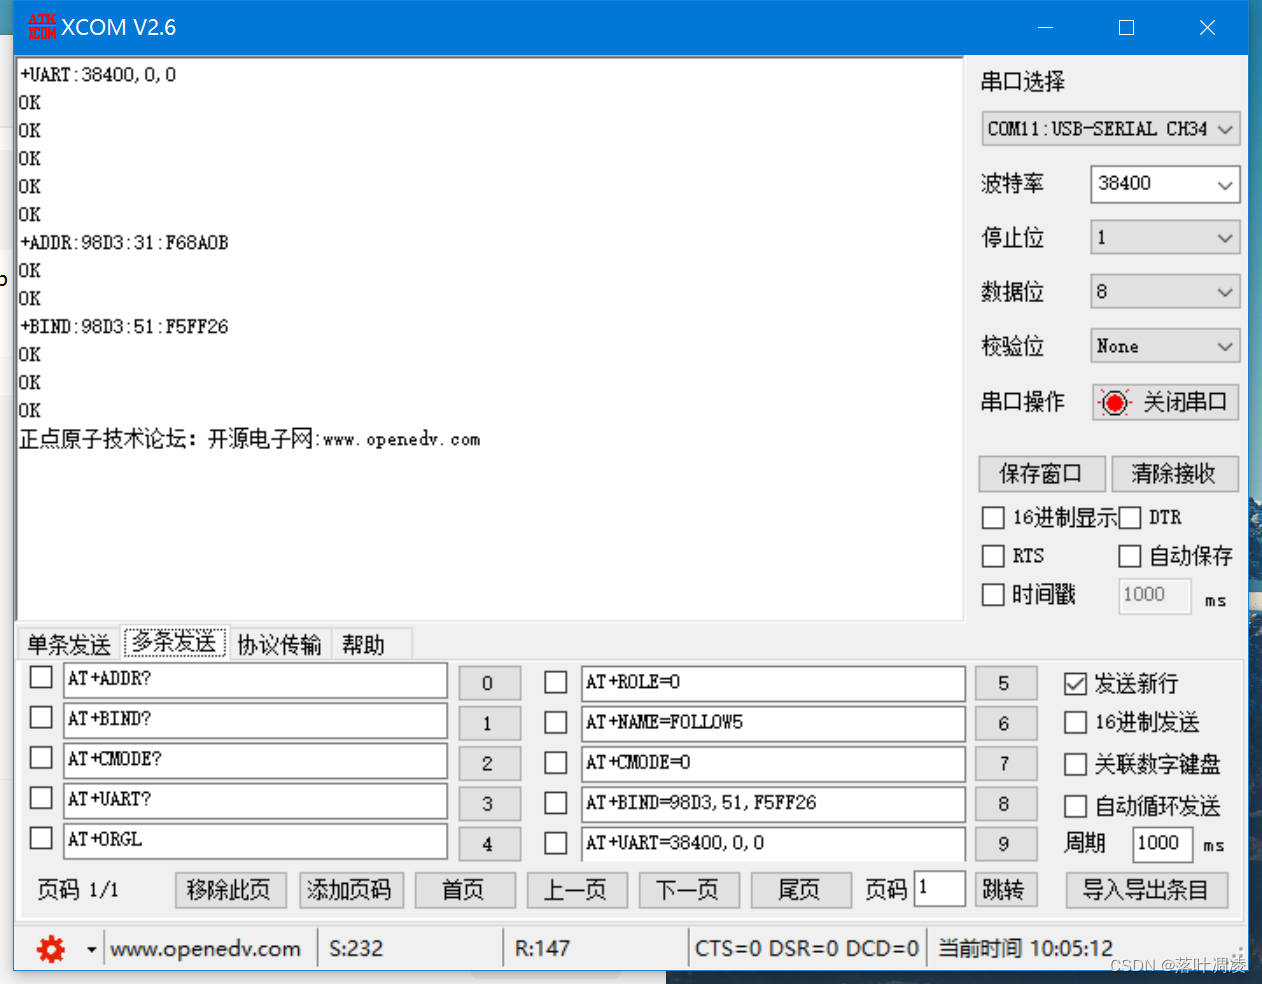This screenshot has height=984, width=1262.
Task: Check the box beside AT+ADDR?
Action: 41,677
